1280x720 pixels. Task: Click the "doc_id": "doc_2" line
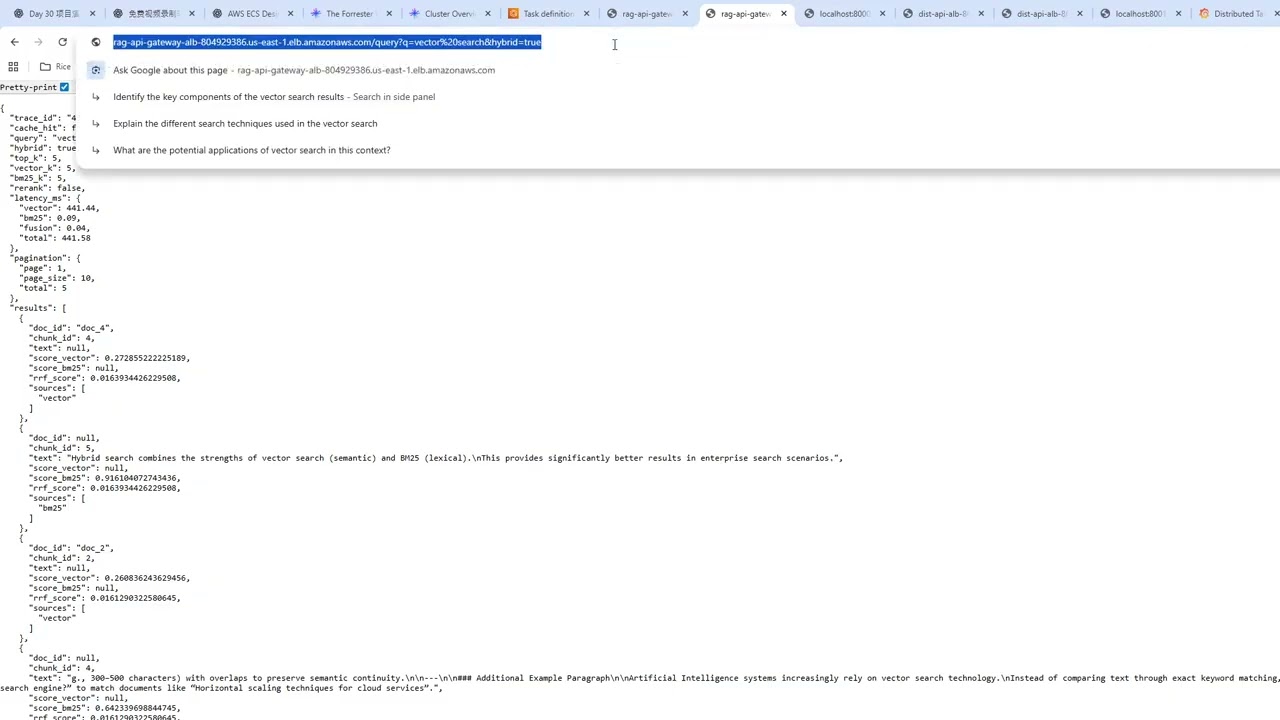pyautogui.click(x=71, y=548)
